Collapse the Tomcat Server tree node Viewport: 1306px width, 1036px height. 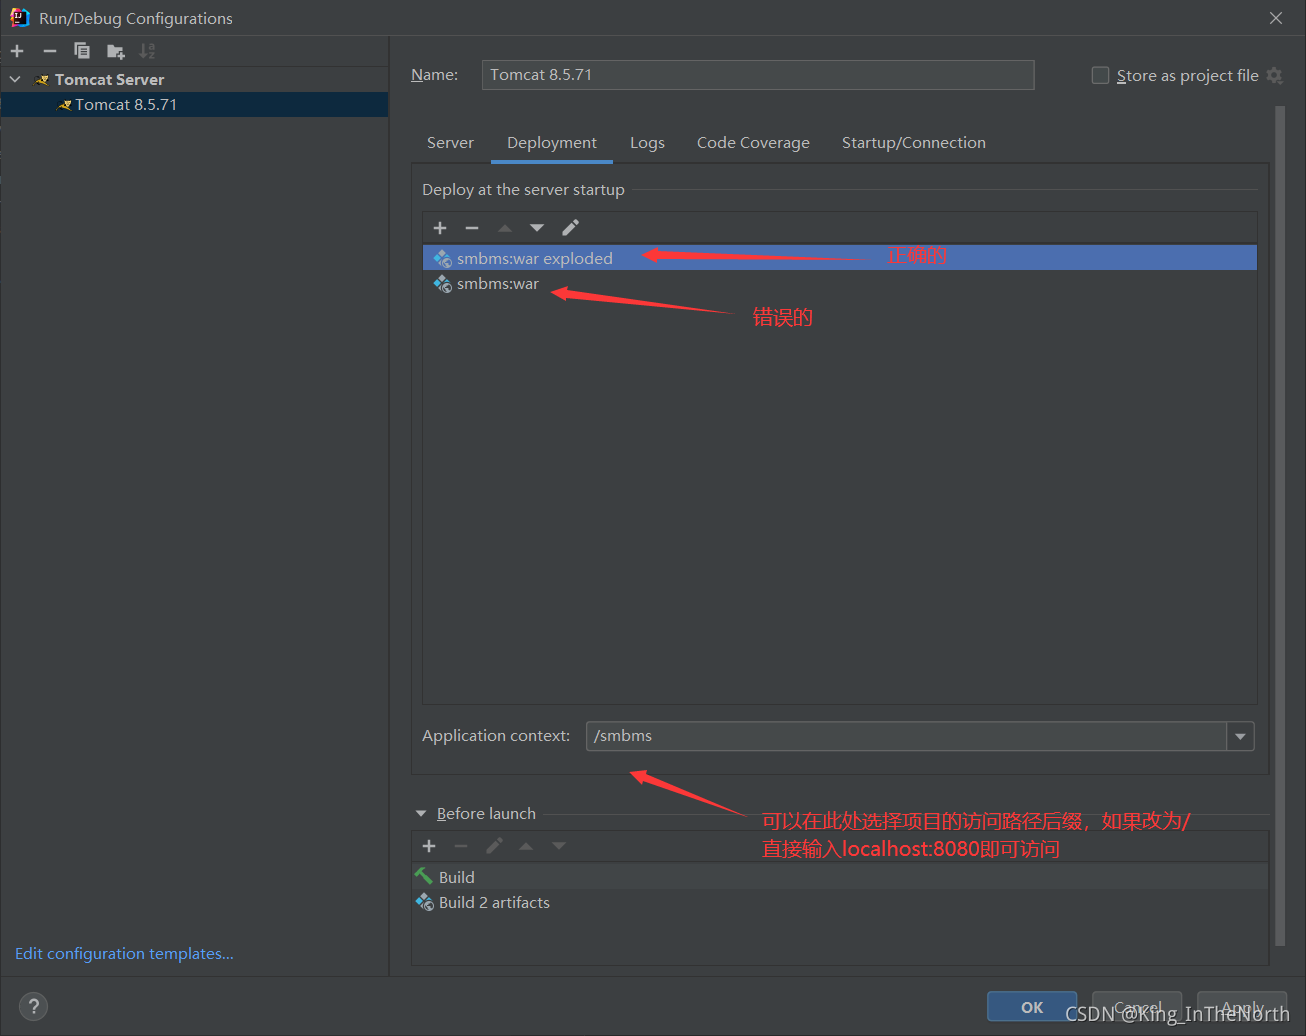click(15, 79)
